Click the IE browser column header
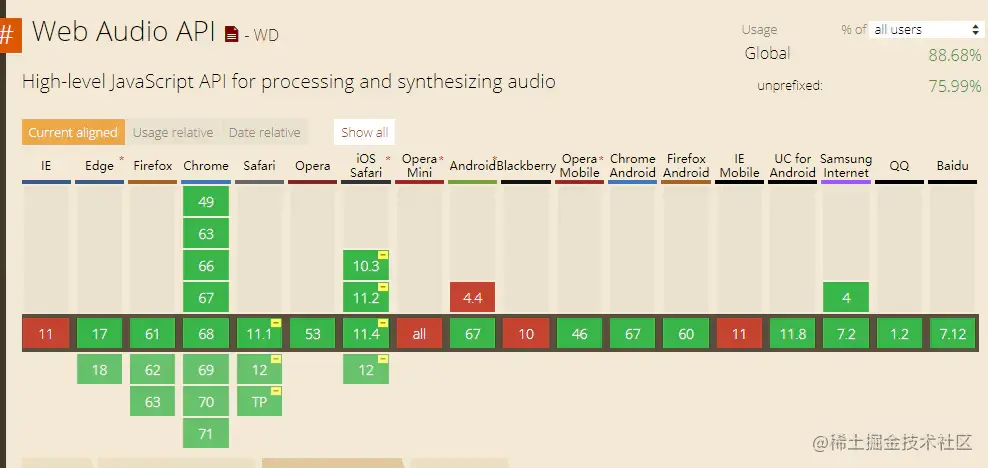The height and width of the screenshot is (468, 988). (46, 166)
